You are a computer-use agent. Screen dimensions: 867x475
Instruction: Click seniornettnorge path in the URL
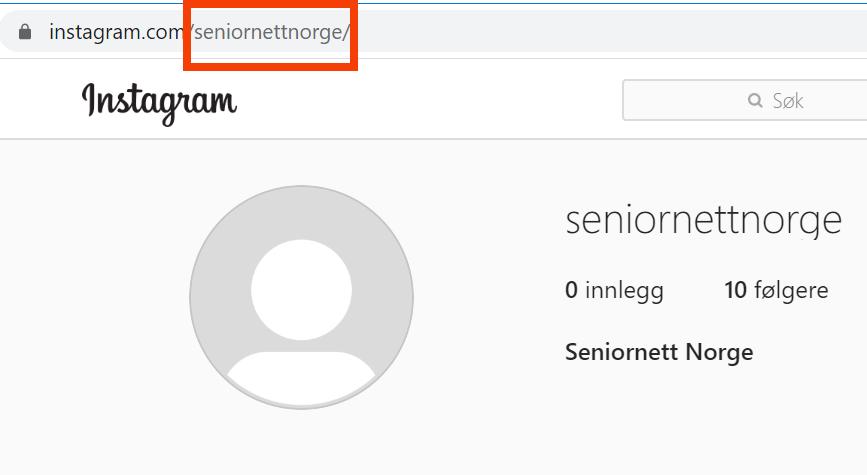click(268, 32)
